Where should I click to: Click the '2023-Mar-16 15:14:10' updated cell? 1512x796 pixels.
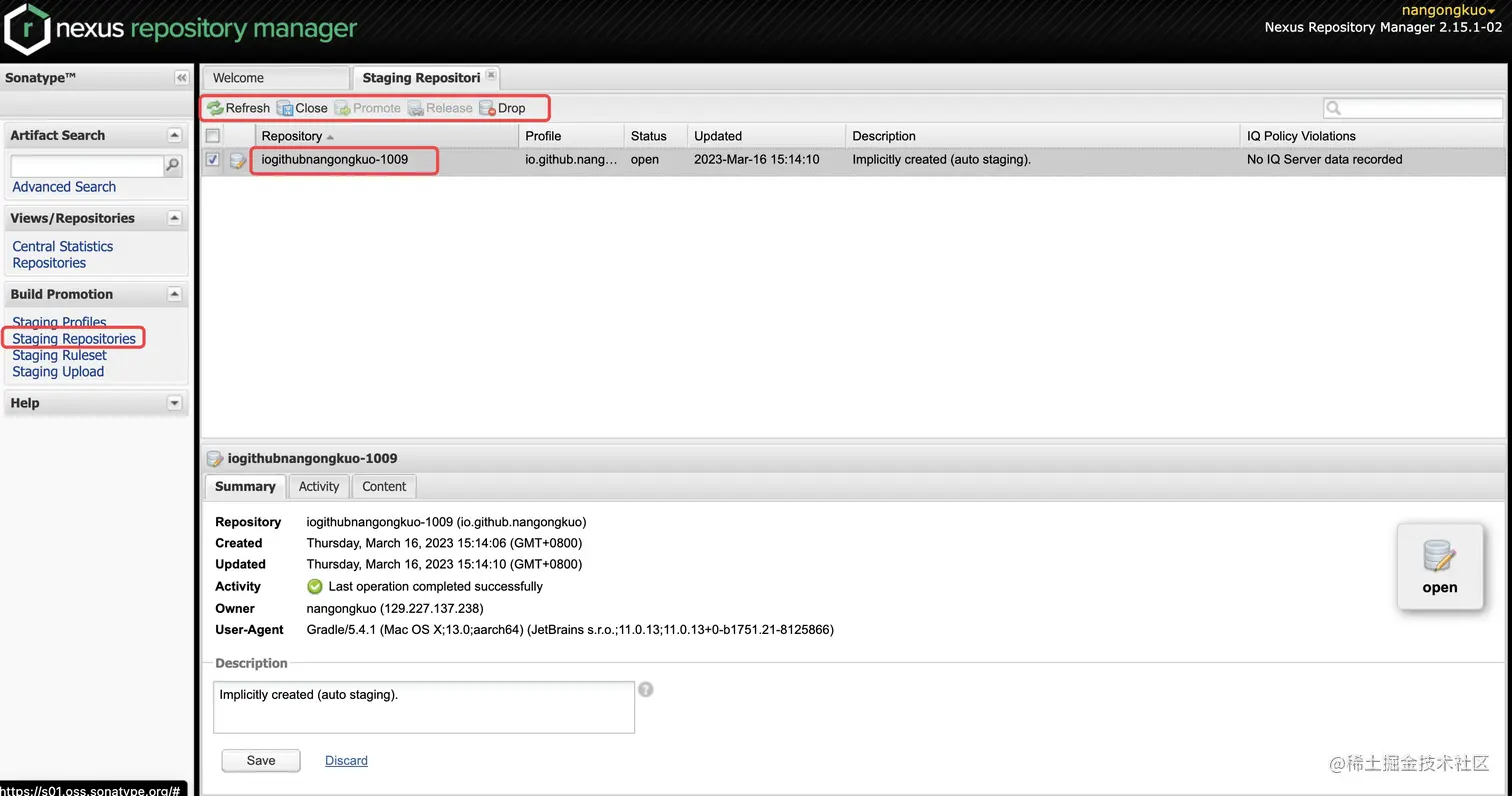click(x=757, y=159)
